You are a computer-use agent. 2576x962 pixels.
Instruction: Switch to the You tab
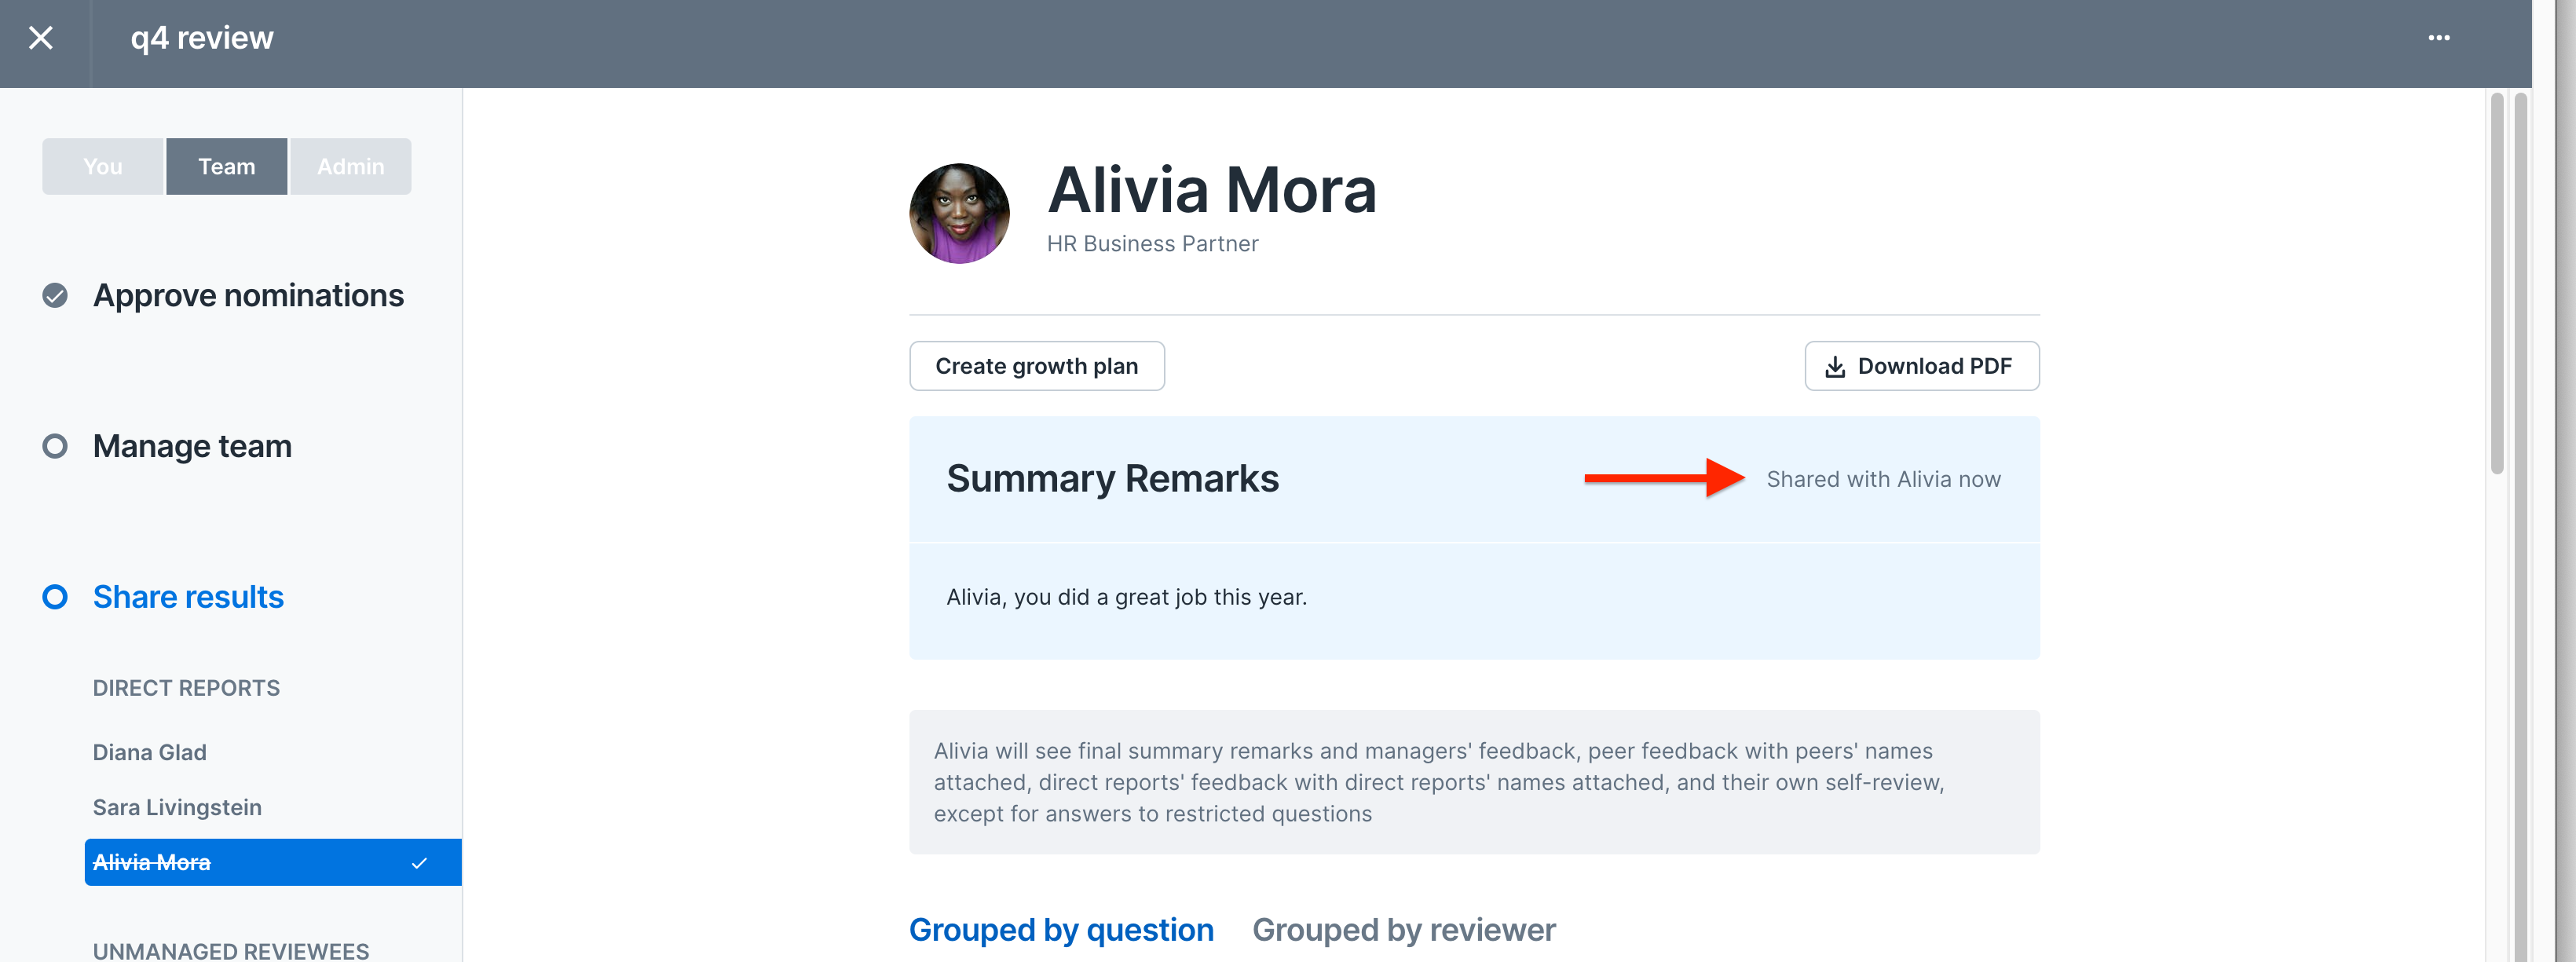[103, 167]
